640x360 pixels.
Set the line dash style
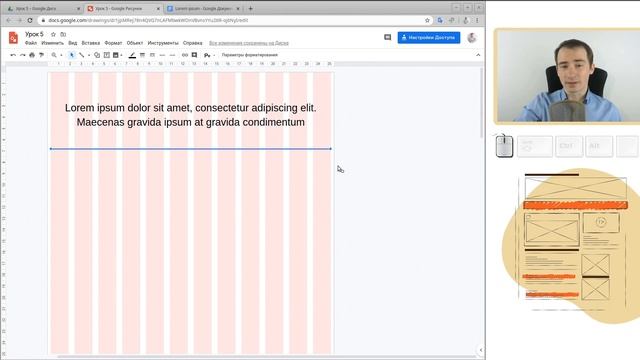click(152, 55)
